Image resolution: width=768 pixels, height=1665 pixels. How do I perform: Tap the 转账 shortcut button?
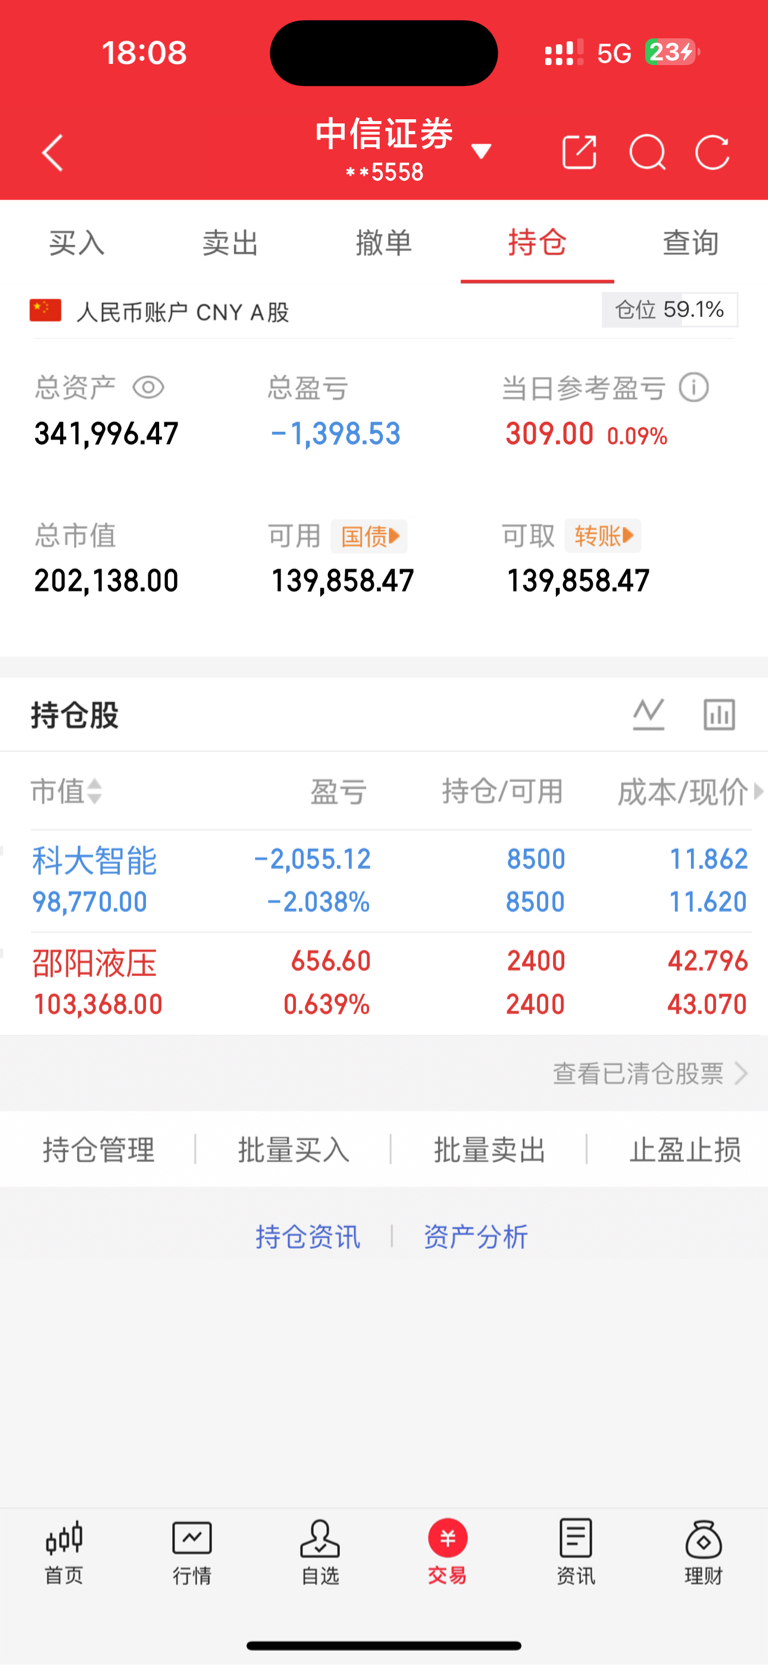(603, 536)
